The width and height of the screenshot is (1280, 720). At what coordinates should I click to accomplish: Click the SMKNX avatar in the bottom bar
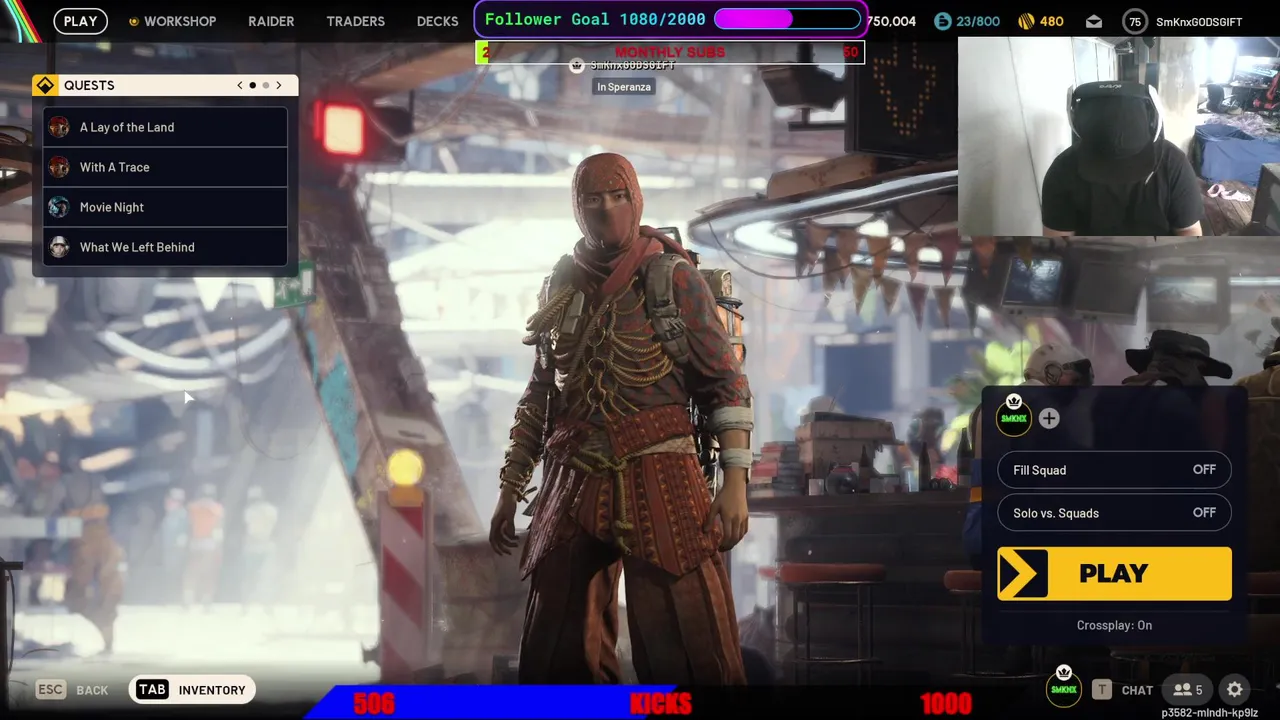(x=1064, y=688)
